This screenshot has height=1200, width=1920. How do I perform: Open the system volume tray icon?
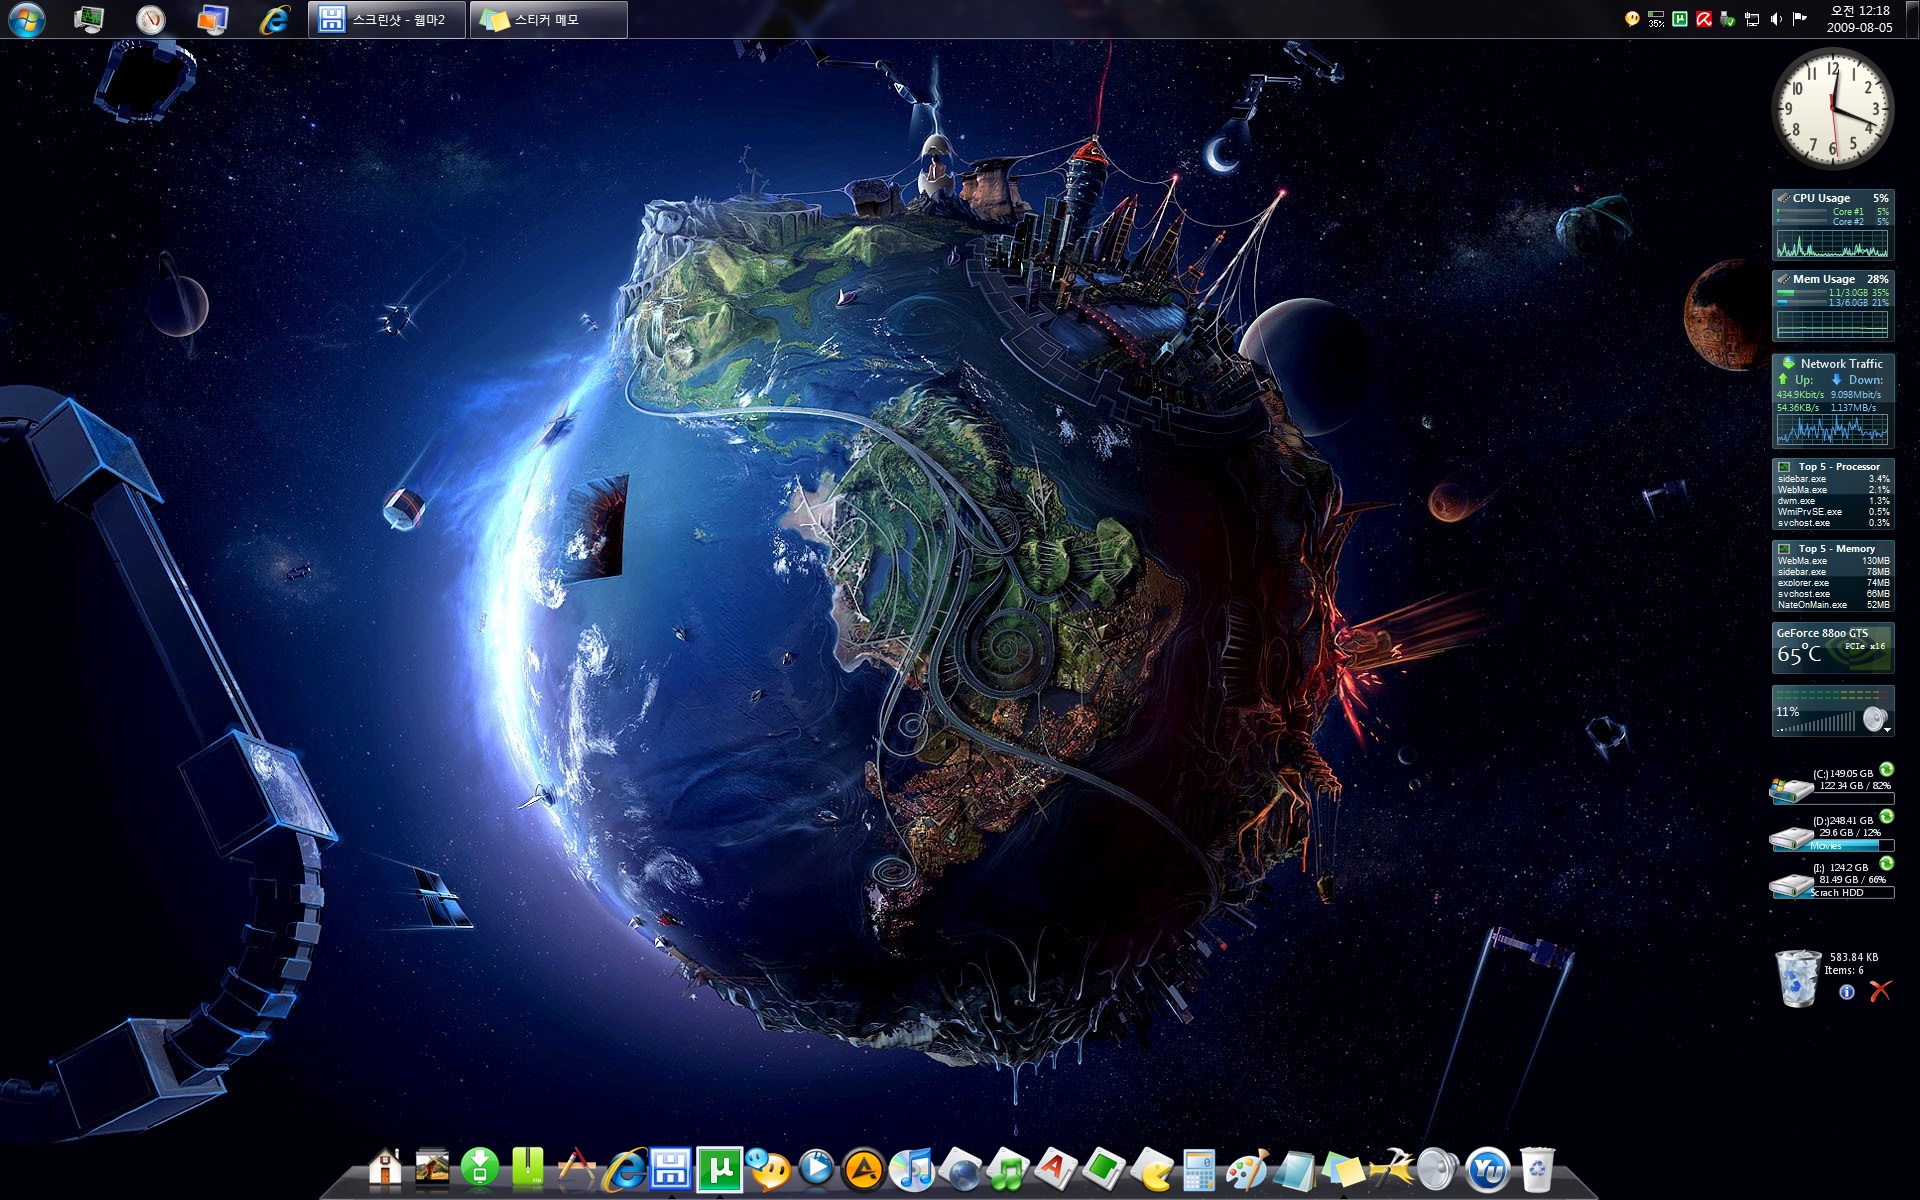(1776, 19)
